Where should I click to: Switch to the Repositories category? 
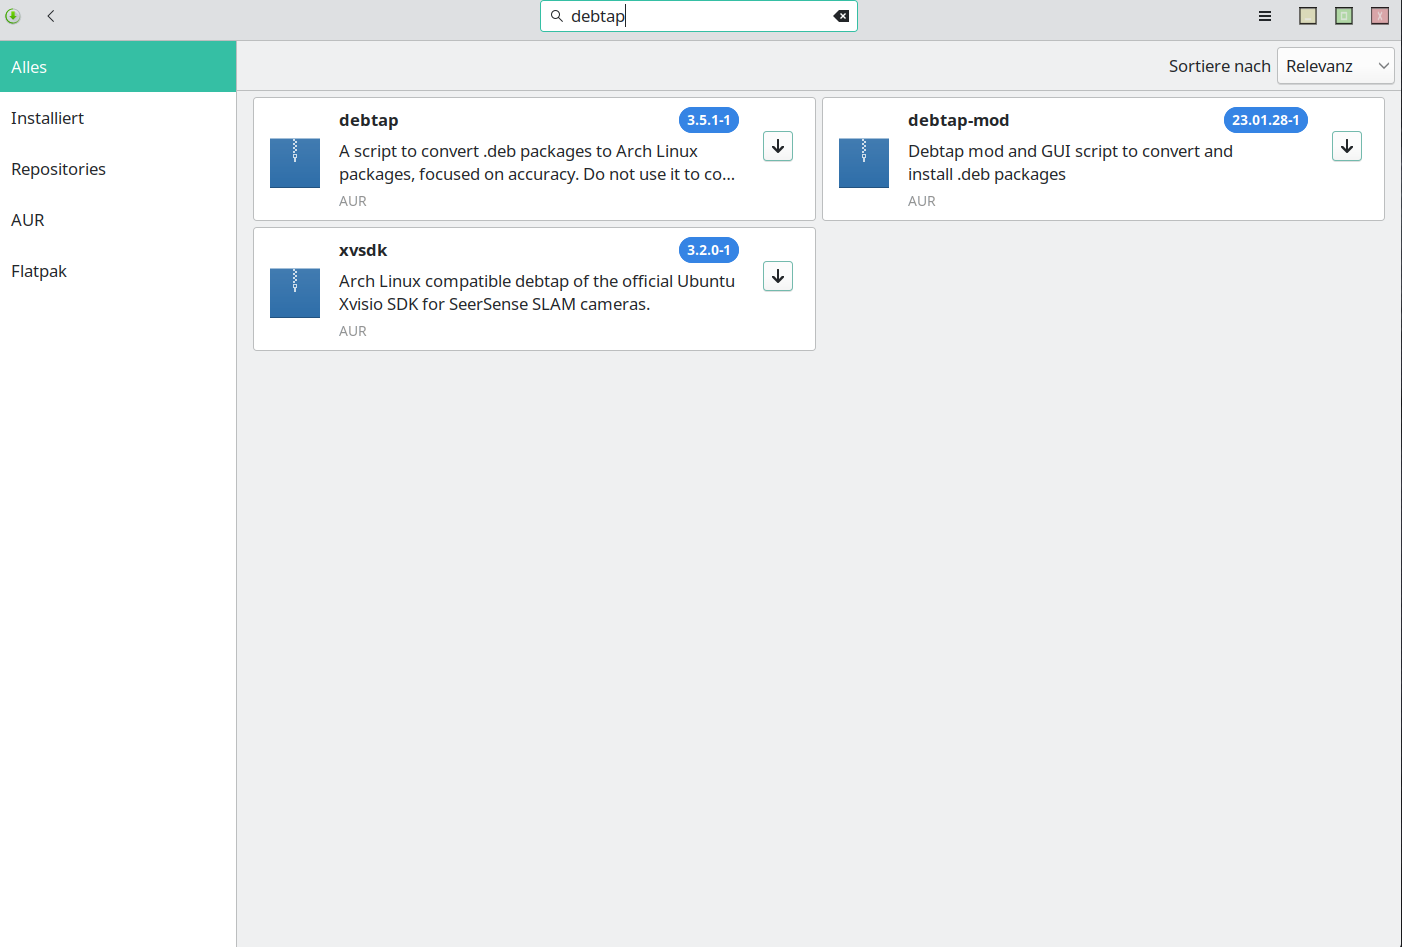click(58, 169)
